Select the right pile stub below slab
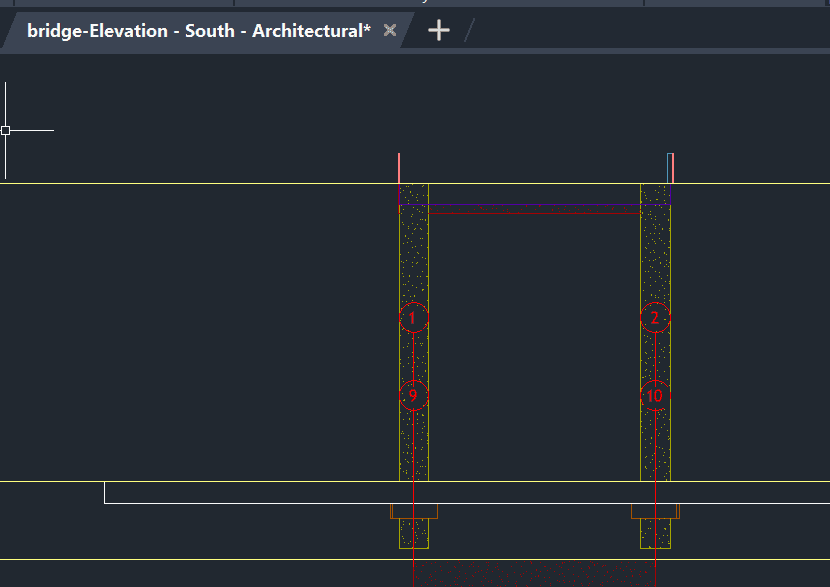 click(x=655, y=534)
